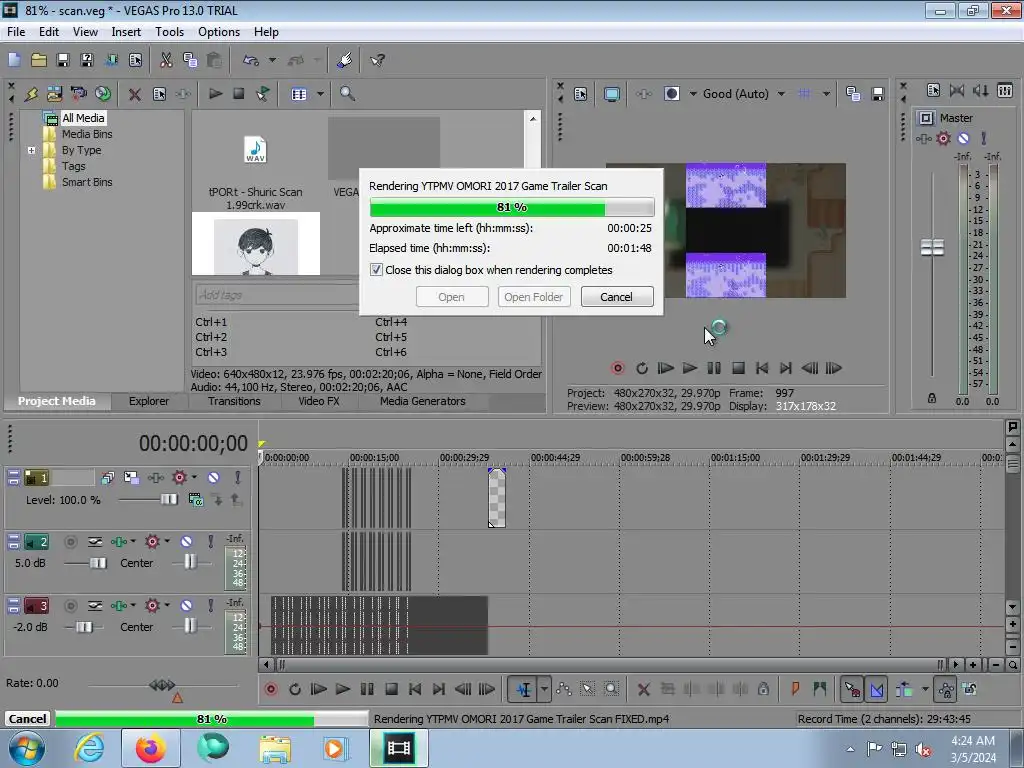
Task: Mute video track 1
Action: click(x=214, y=478)
